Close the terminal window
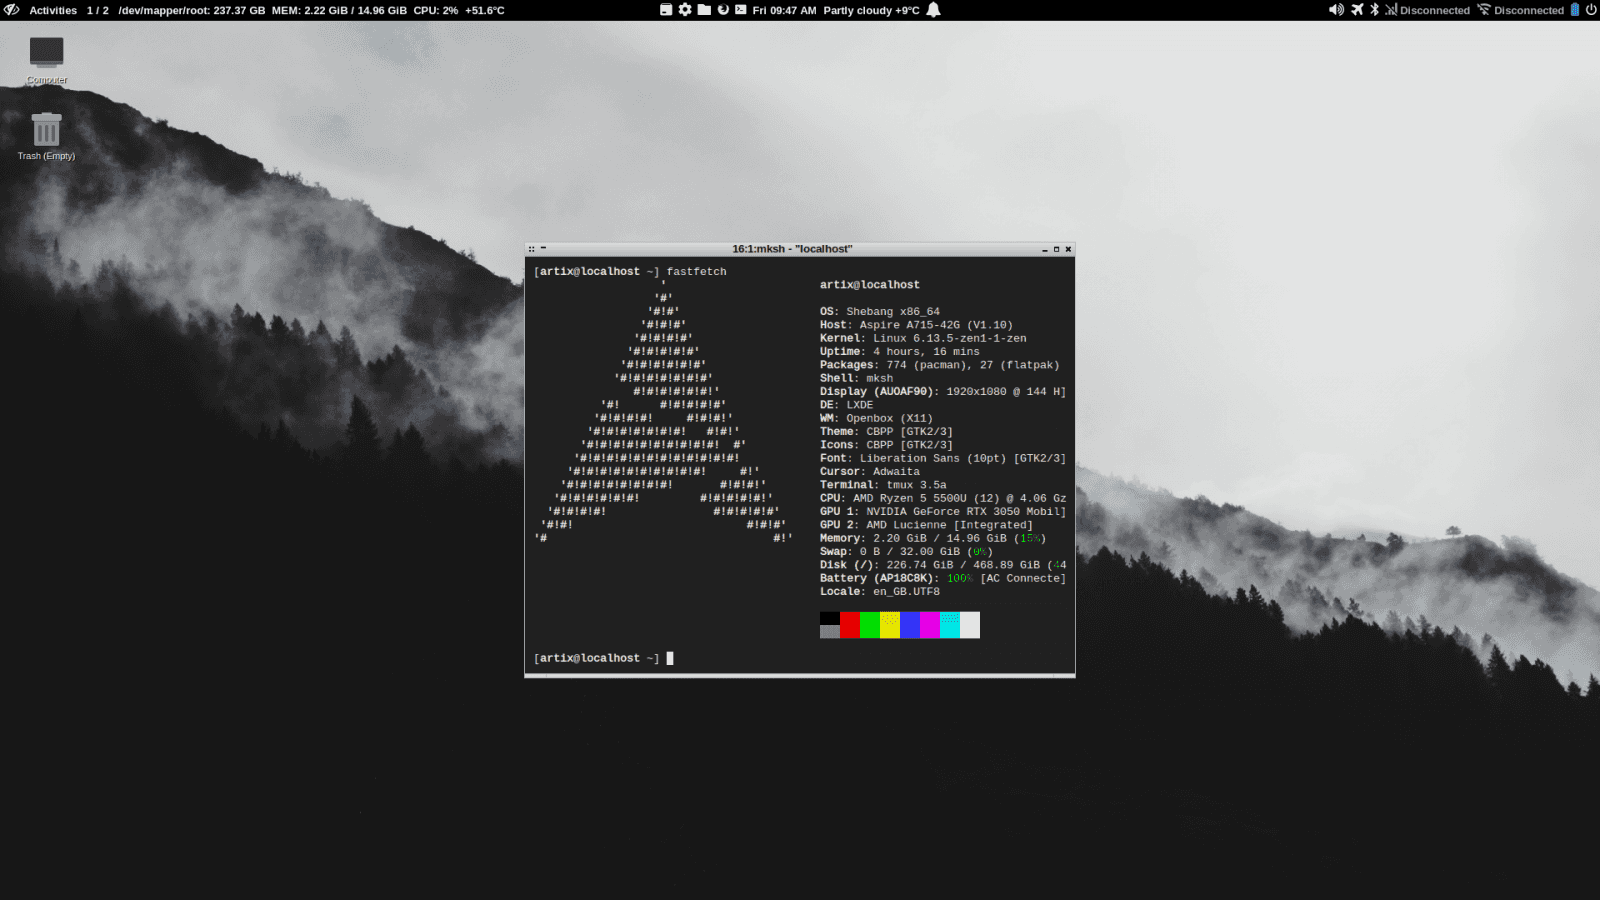The height and width of the screenshot is (900, 1600). point(1068,249)
